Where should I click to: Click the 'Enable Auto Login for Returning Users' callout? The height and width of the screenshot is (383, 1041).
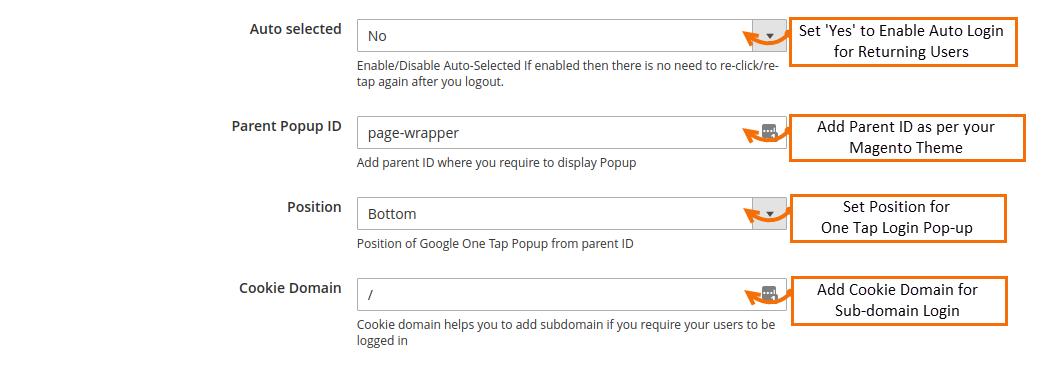pos(902,41)
